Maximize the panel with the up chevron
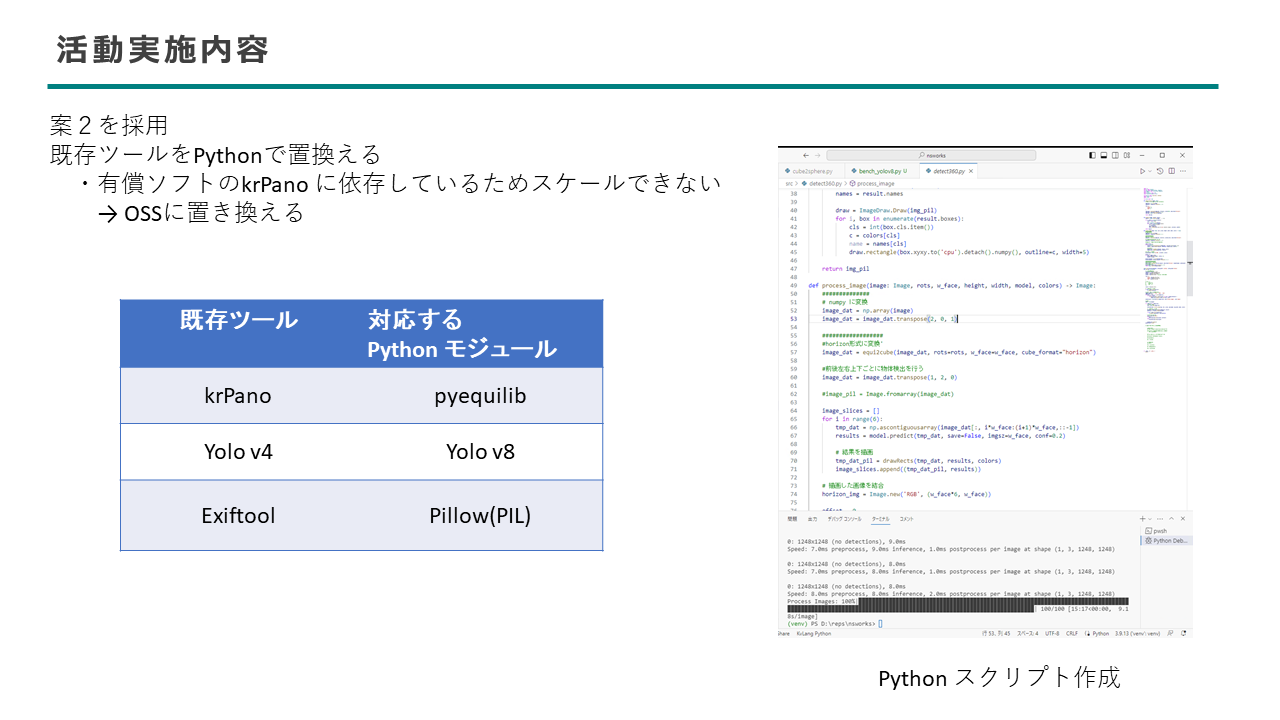 (x=1171, y=519)
